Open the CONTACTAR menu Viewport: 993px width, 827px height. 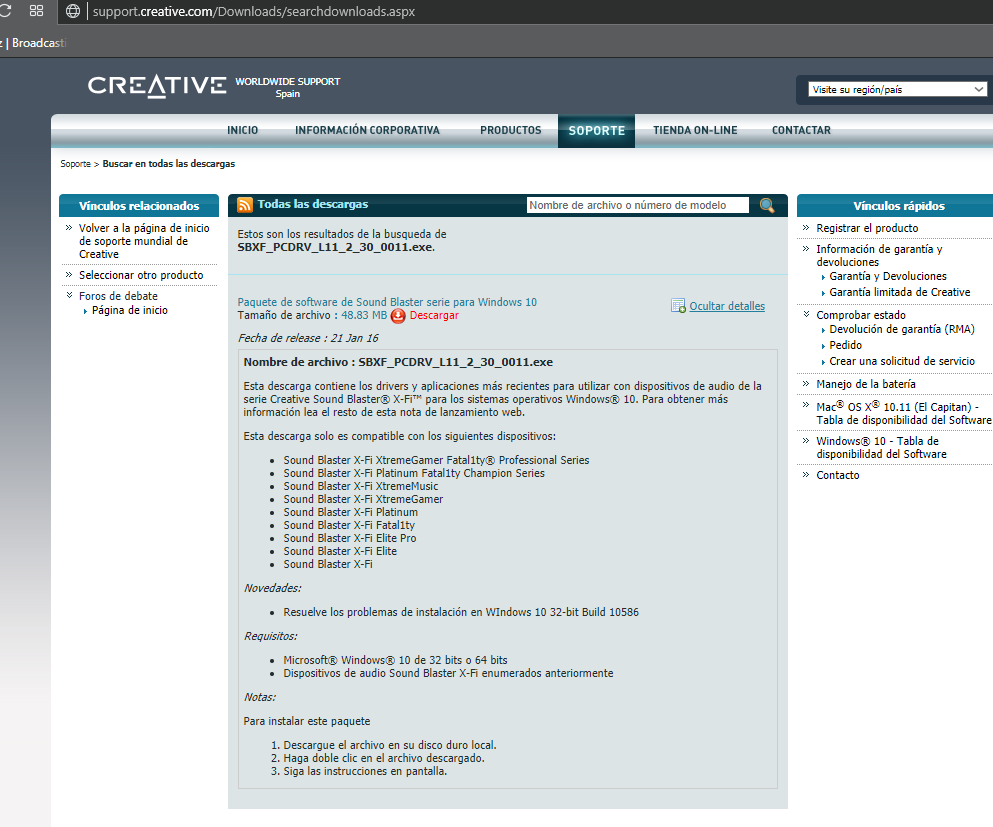pos(801,130)
